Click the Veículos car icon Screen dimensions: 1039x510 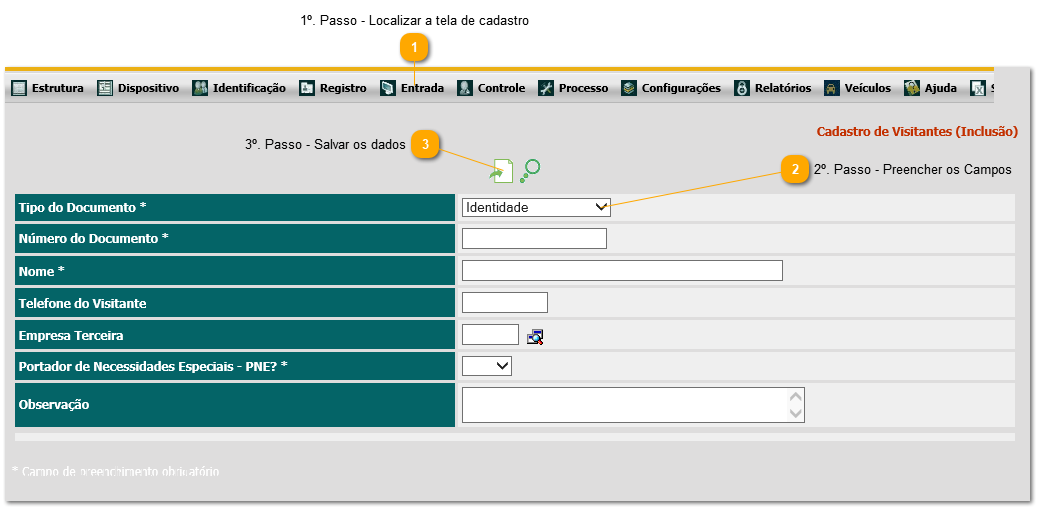pyautogui.click(x=832, y=88)
